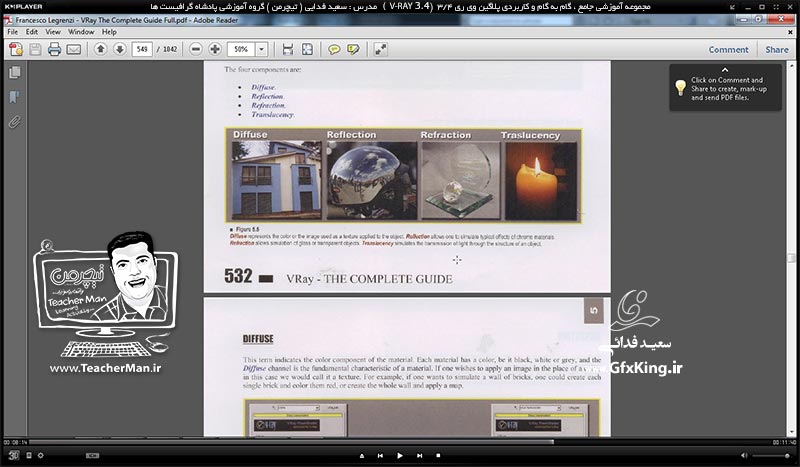800x467 pixels.
Task: Play the video in KMPlayer
Action: coord(399,455)
